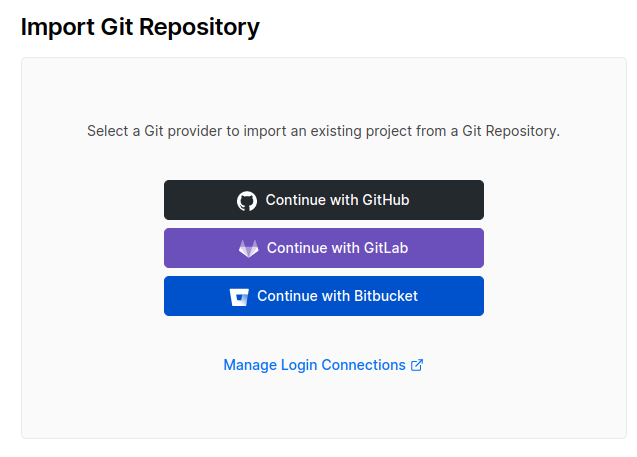Continue with GitHub to import repository
The height and width of the screenshot is (457, 637).
tap(323, 200)
